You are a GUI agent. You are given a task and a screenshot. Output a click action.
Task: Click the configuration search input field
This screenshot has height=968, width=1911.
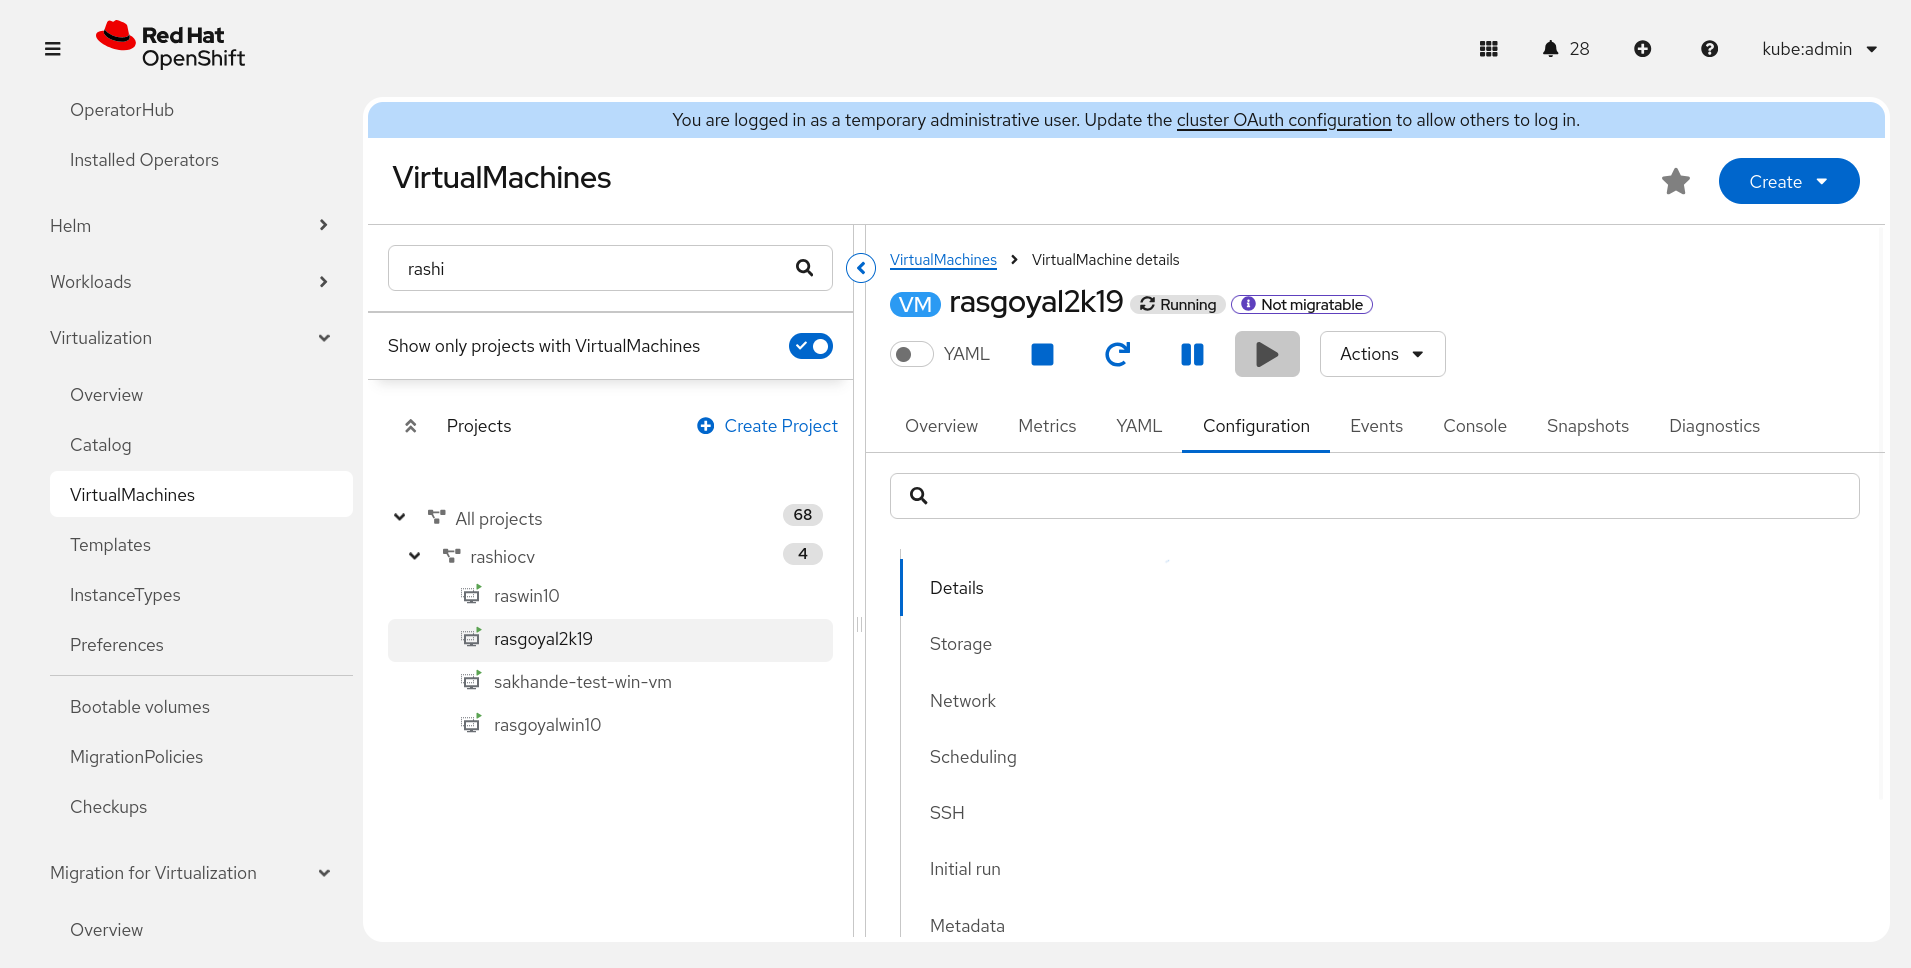pyautogui.click(x=1390, y=496)
